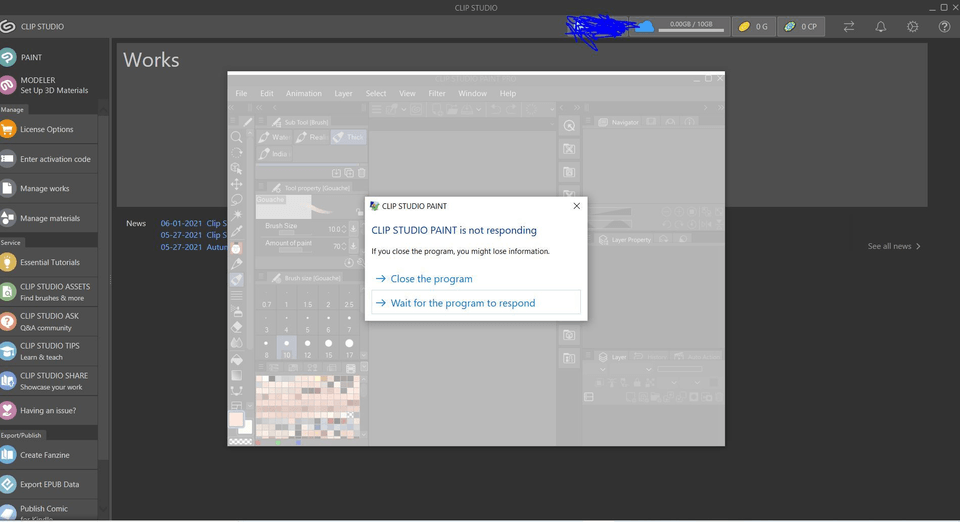
Task: Open settings gear in Clip Studio top bar
Action: tap(912, 26)
